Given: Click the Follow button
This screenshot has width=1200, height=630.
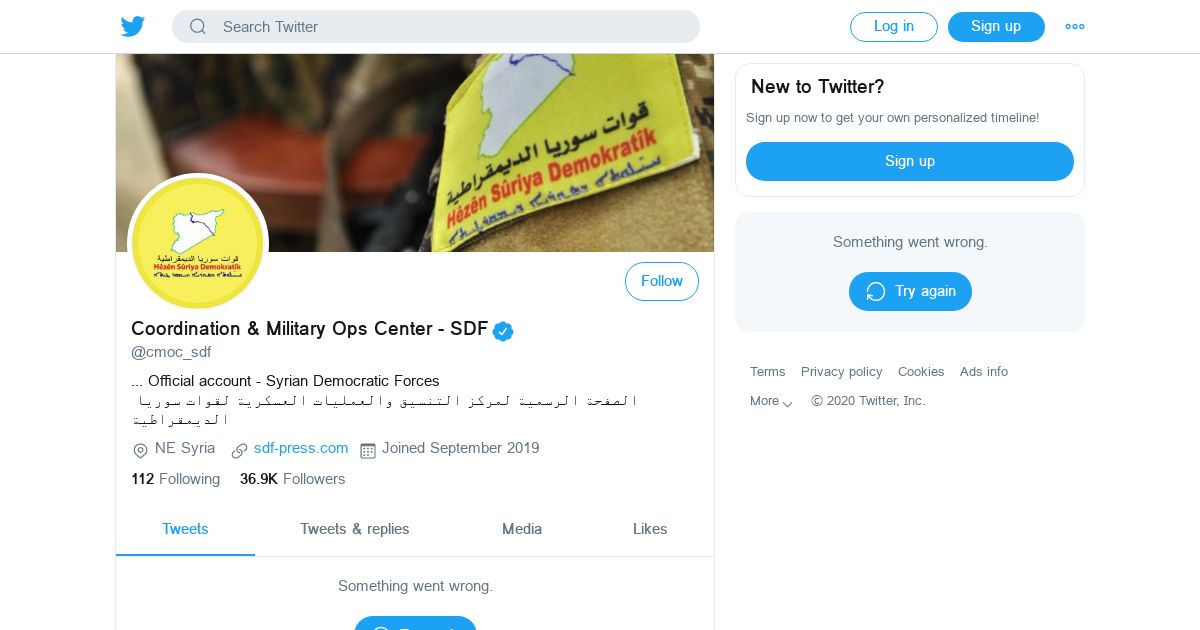Looking at the screenshot, I should tap(662, 282).
